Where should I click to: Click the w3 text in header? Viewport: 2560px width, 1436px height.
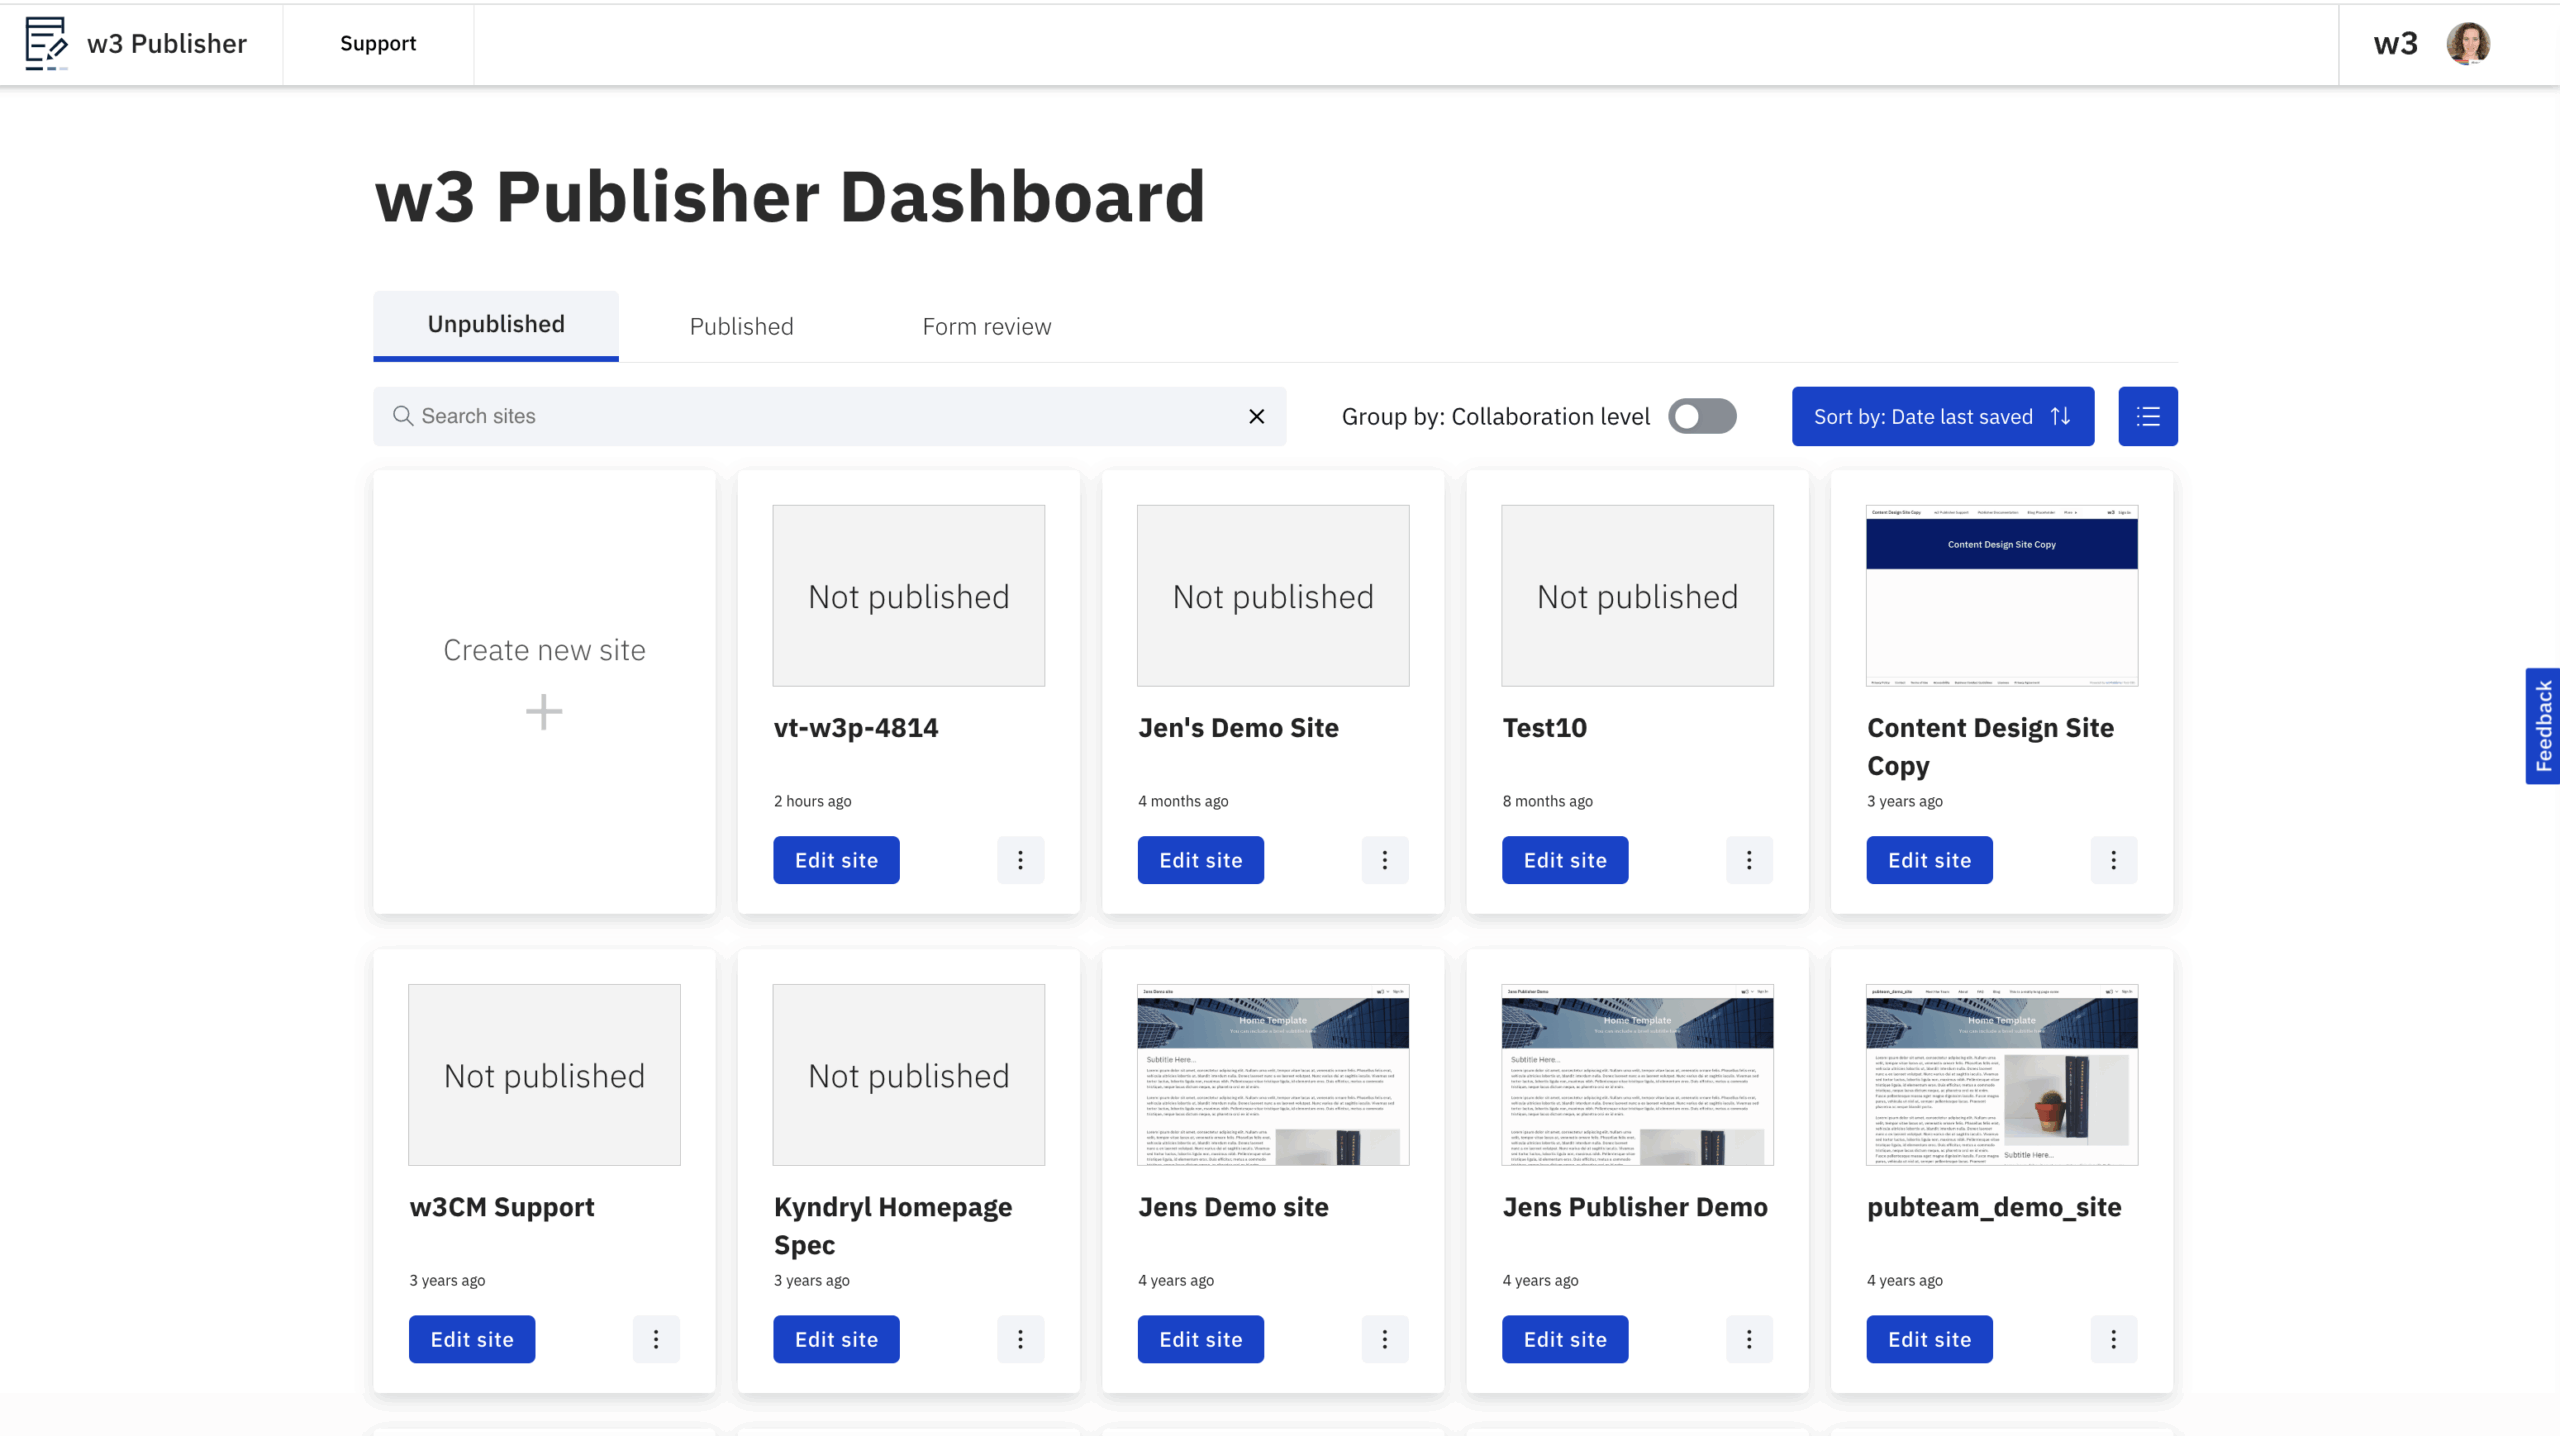tap(2396, 43)
